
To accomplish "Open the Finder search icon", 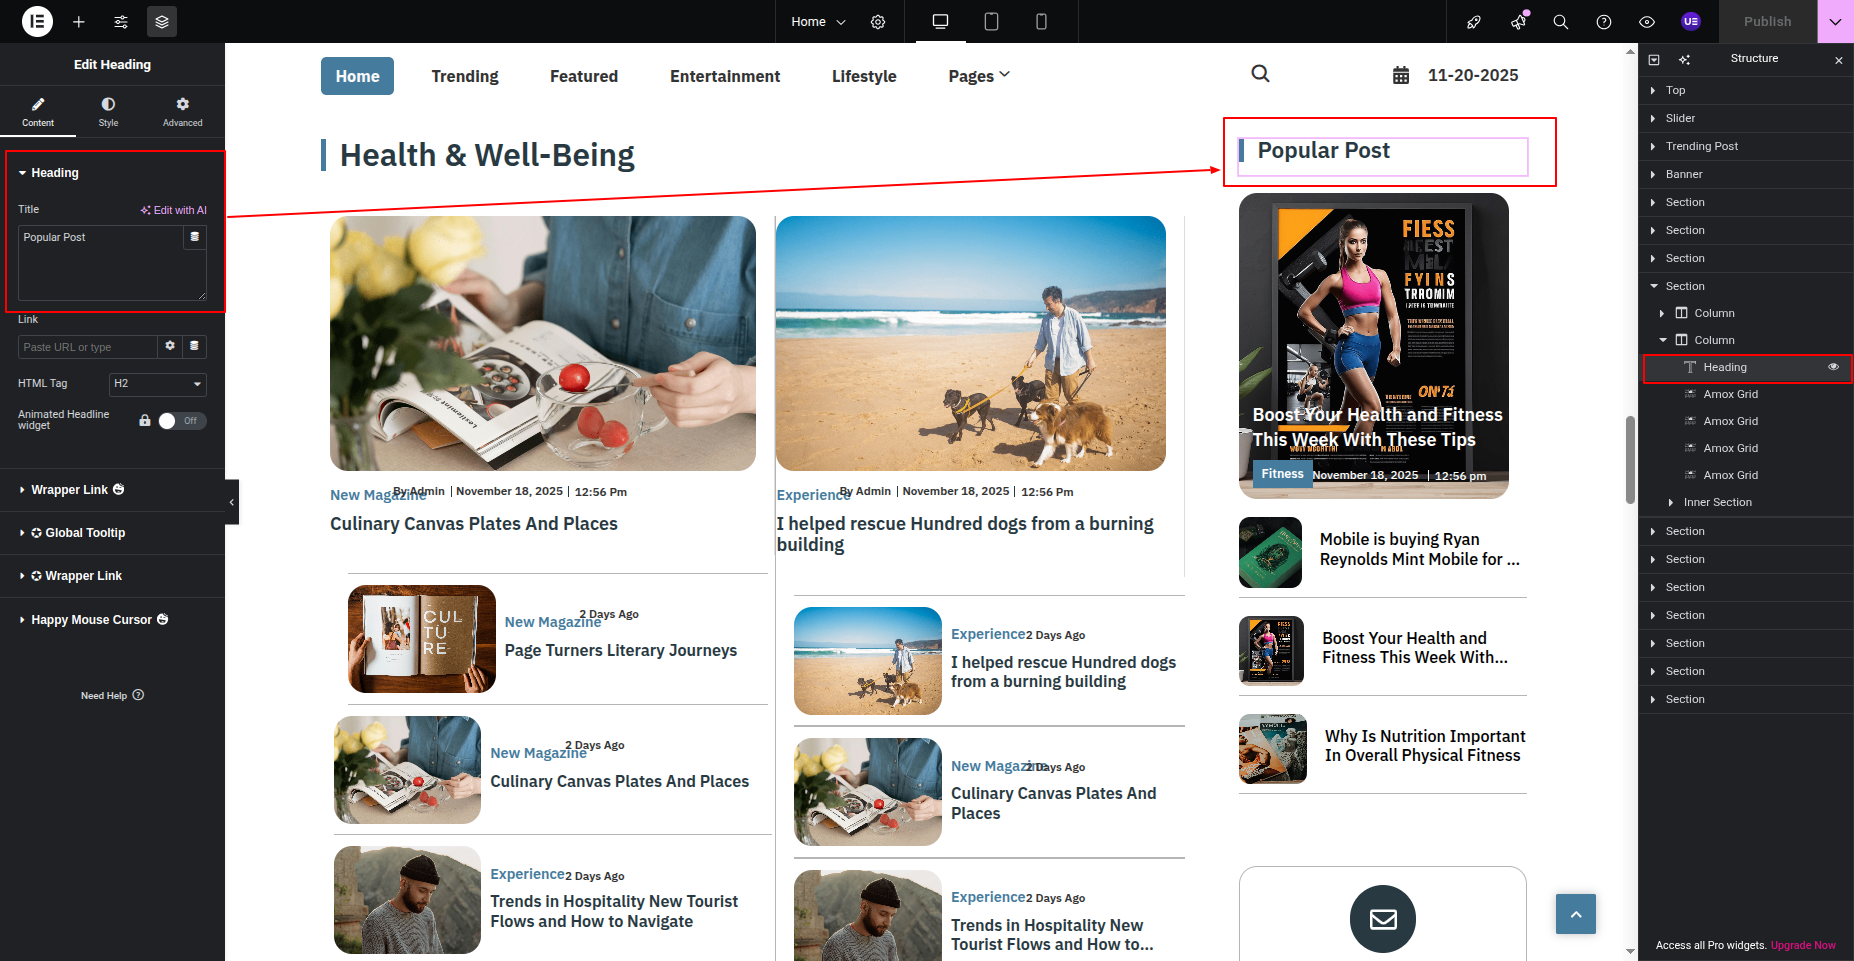I will tap(1560, 21).
